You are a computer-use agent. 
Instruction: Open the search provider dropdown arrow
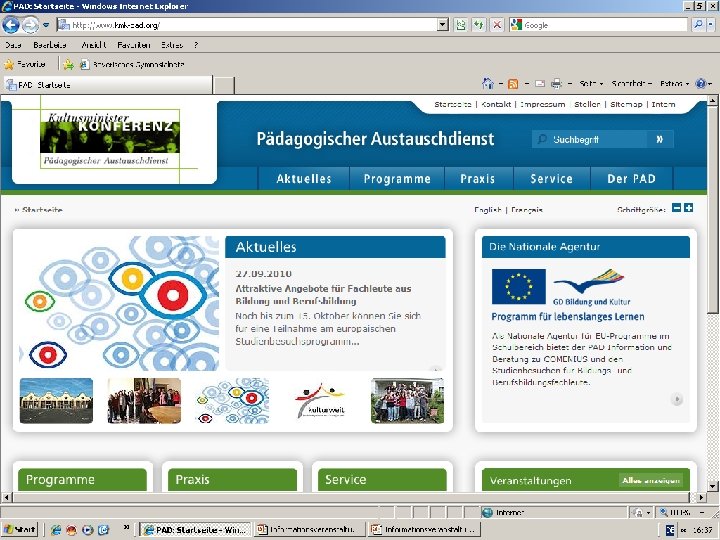tap(711, 25)
